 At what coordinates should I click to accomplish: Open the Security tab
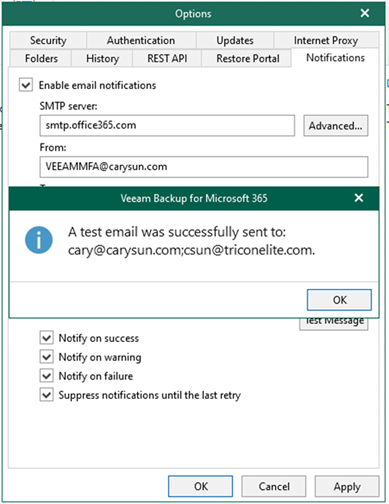(48, 40)
